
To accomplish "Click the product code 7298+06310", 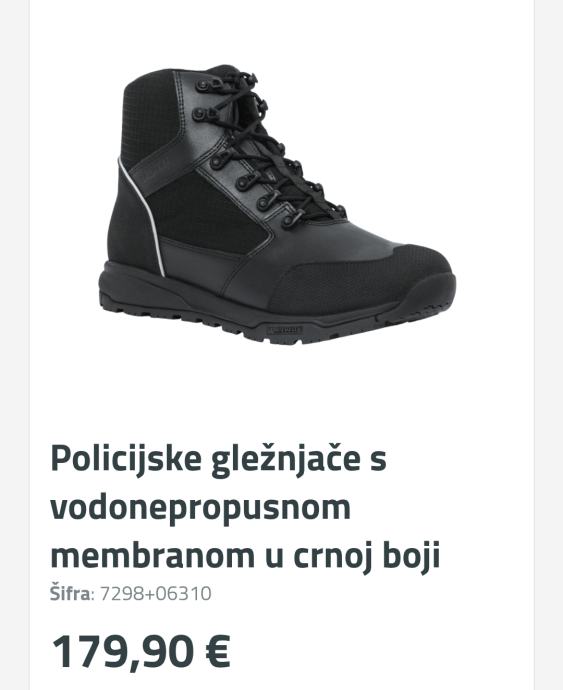I will (x=156, y=594).
